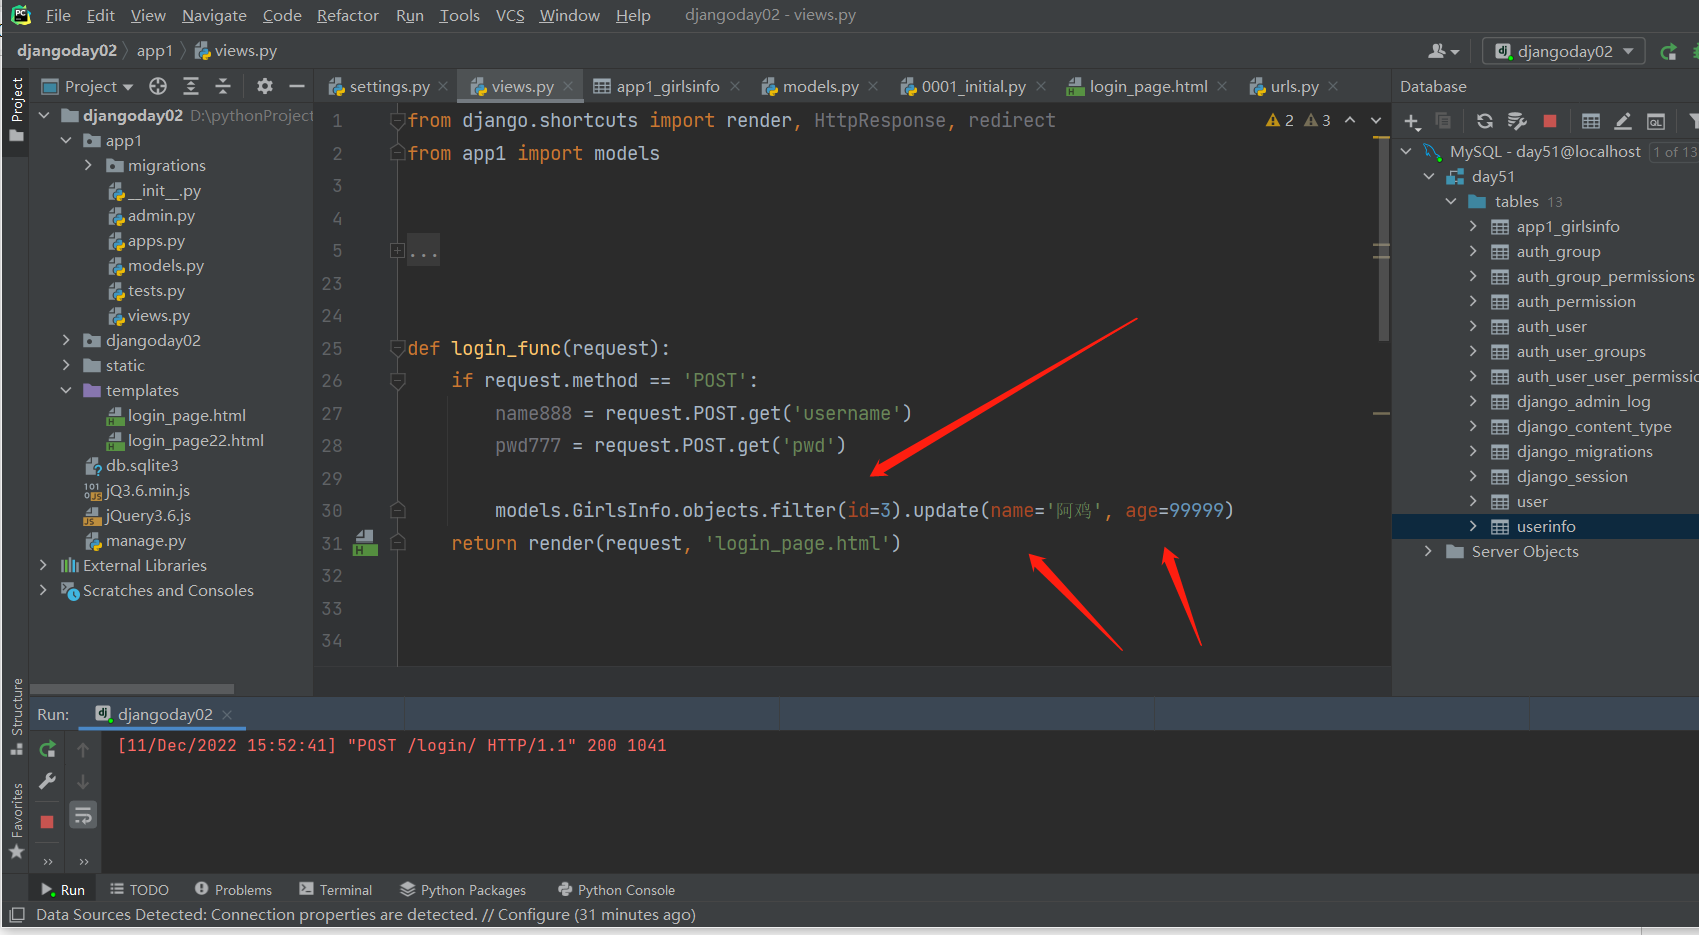Image resolution: width=1699 pixels, height=935 pixels.
Task: Toggle the Favorites tool window
Action: [16, 820]
